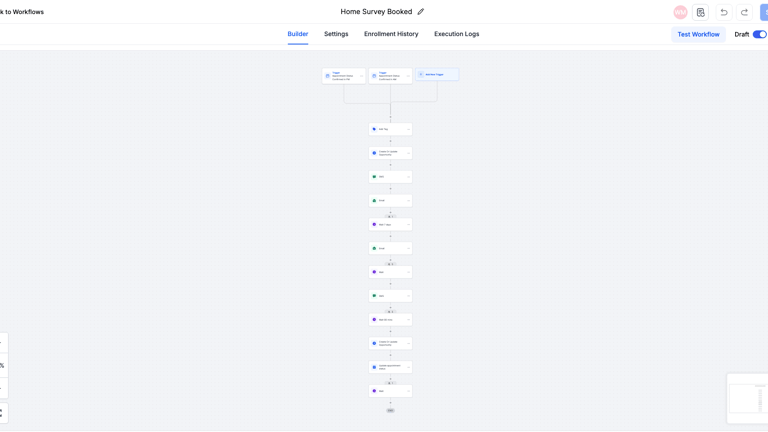Click the first SMS action icon
768x432 pixels.
374,177
